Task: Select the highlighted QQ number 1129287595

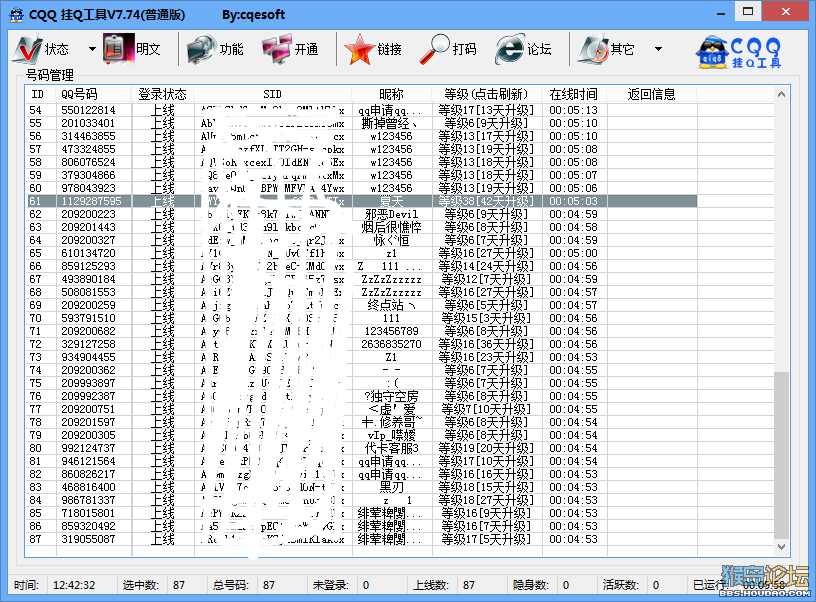Action: (x=92, y=201)
